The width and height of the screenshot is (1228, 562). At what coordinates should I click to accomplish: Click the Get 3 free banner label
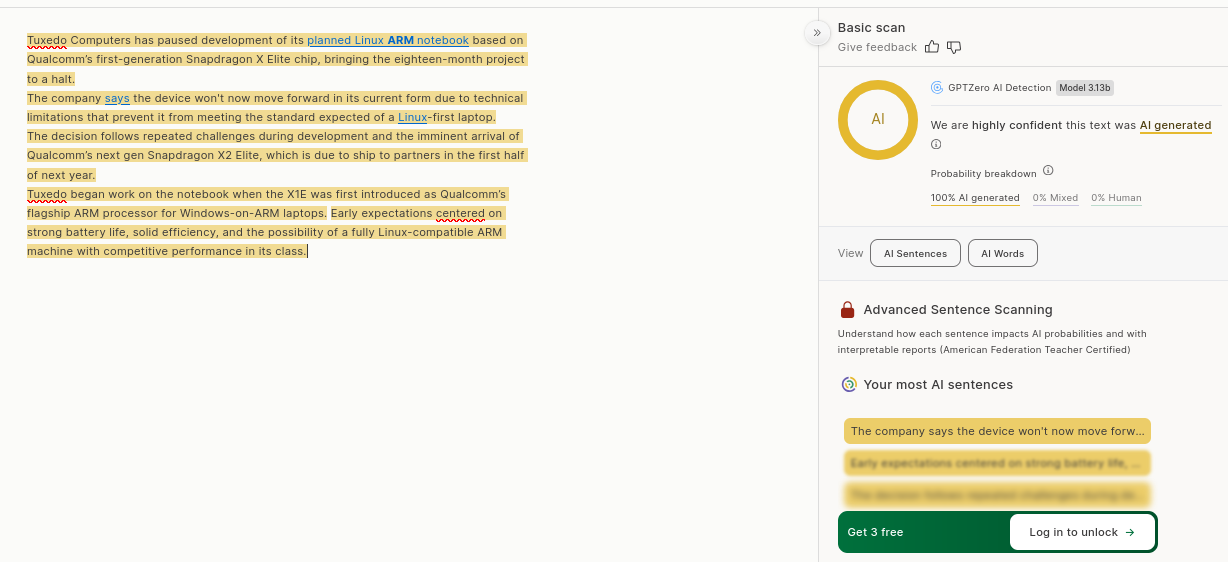(x=875, y=532)
